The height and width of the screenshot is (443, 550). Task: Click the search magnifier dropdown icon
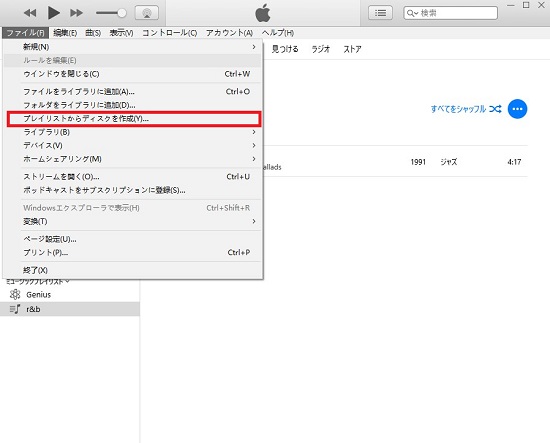pos(412,14)
